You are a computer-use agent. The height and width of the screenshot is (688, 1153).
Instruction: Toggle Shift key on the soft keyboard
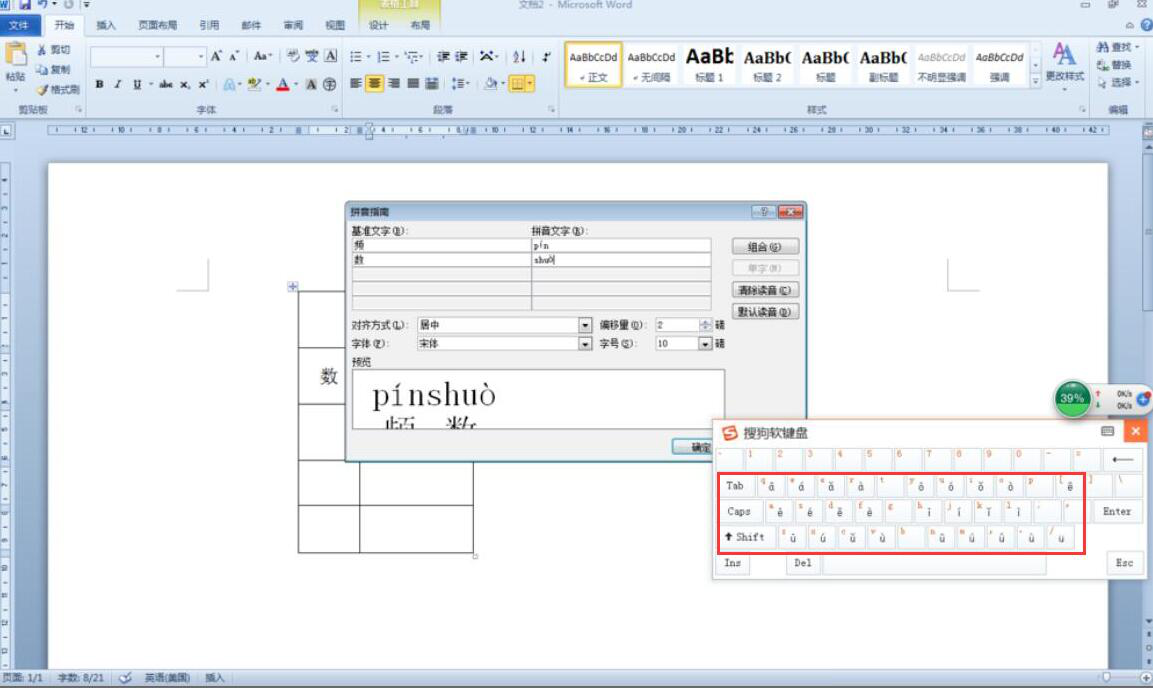744,537
